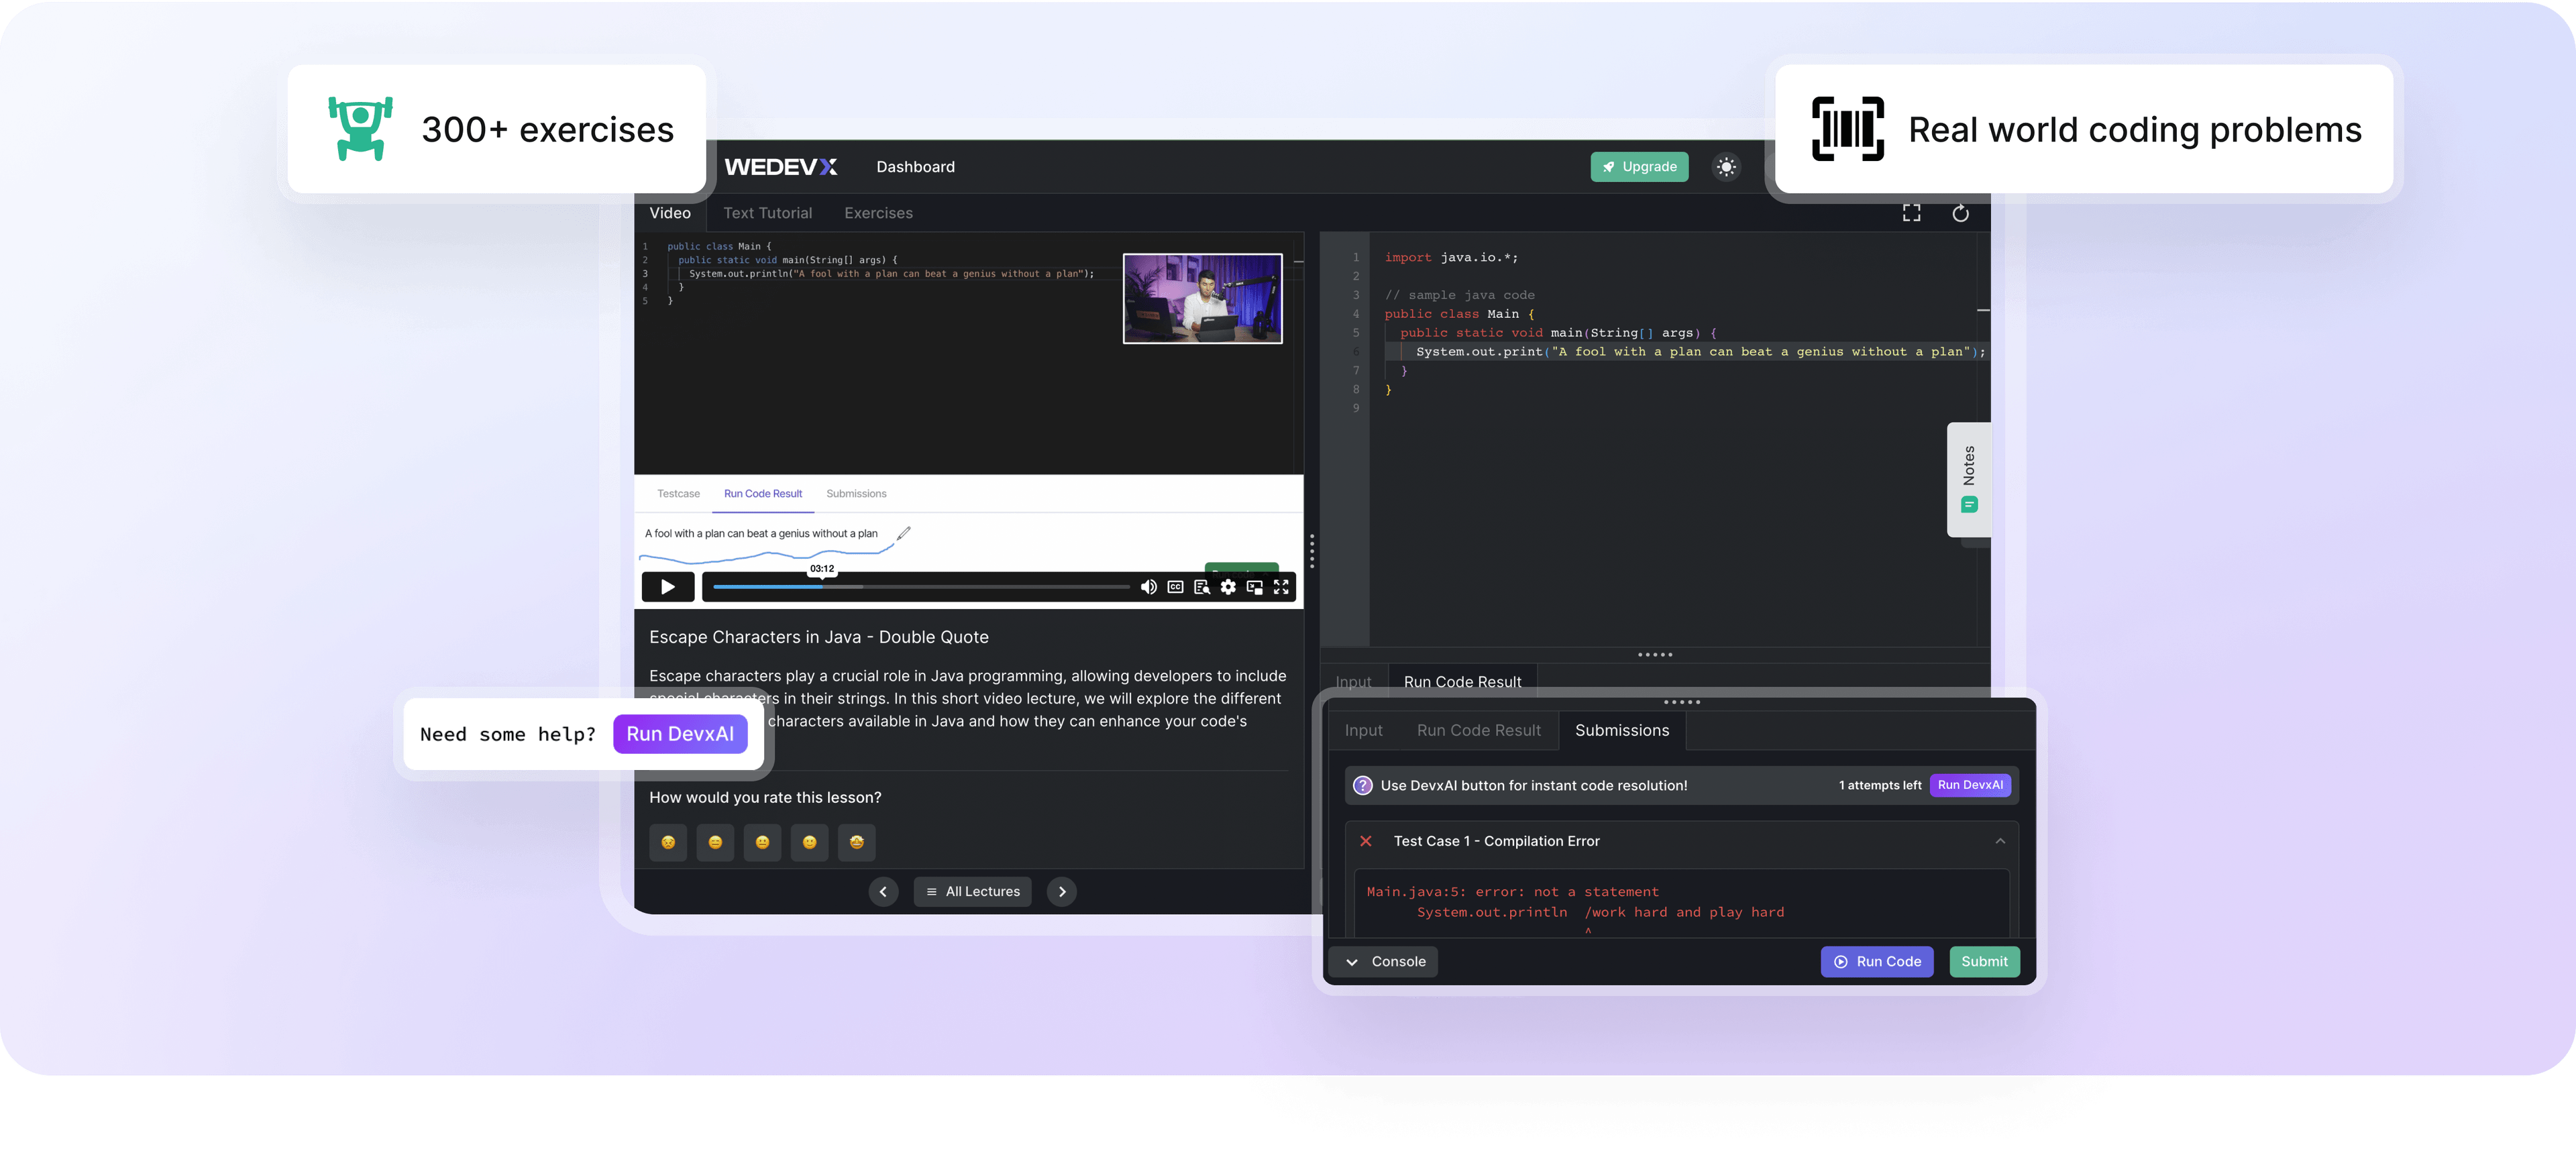Viewport: 2576px width, 1157px height.
Task: Click the fullscreen expand editor icon
Action: 1911,213
